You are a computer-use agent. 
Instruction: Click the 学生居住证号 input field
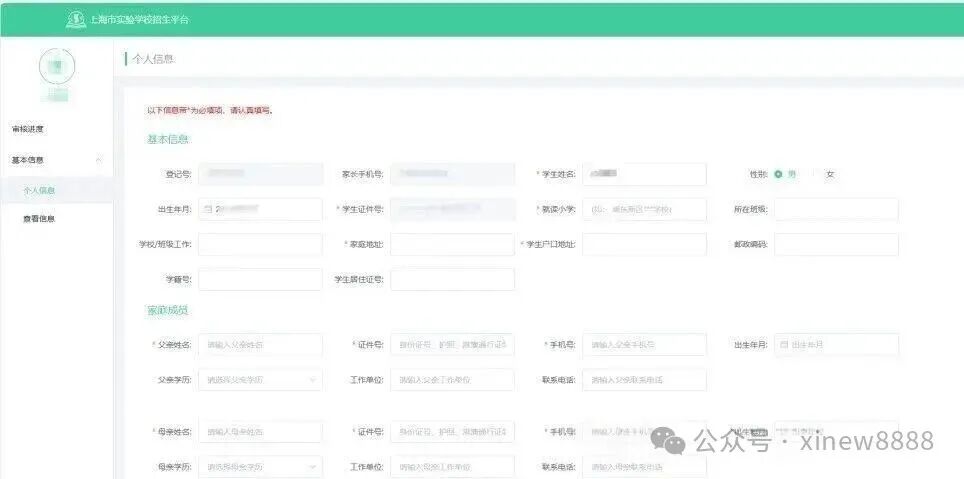tap(452, 280)
